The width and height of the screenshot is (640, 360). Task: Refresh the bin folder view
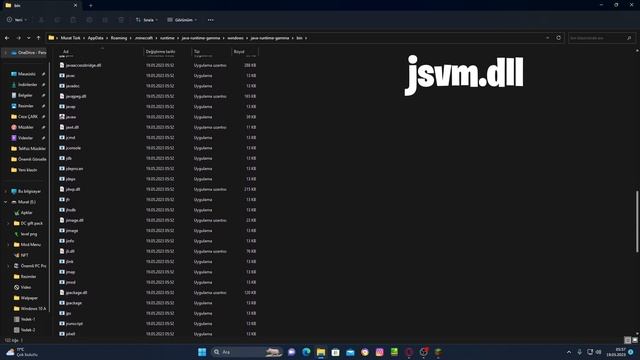pyautogui.click(x=558, y=38)
